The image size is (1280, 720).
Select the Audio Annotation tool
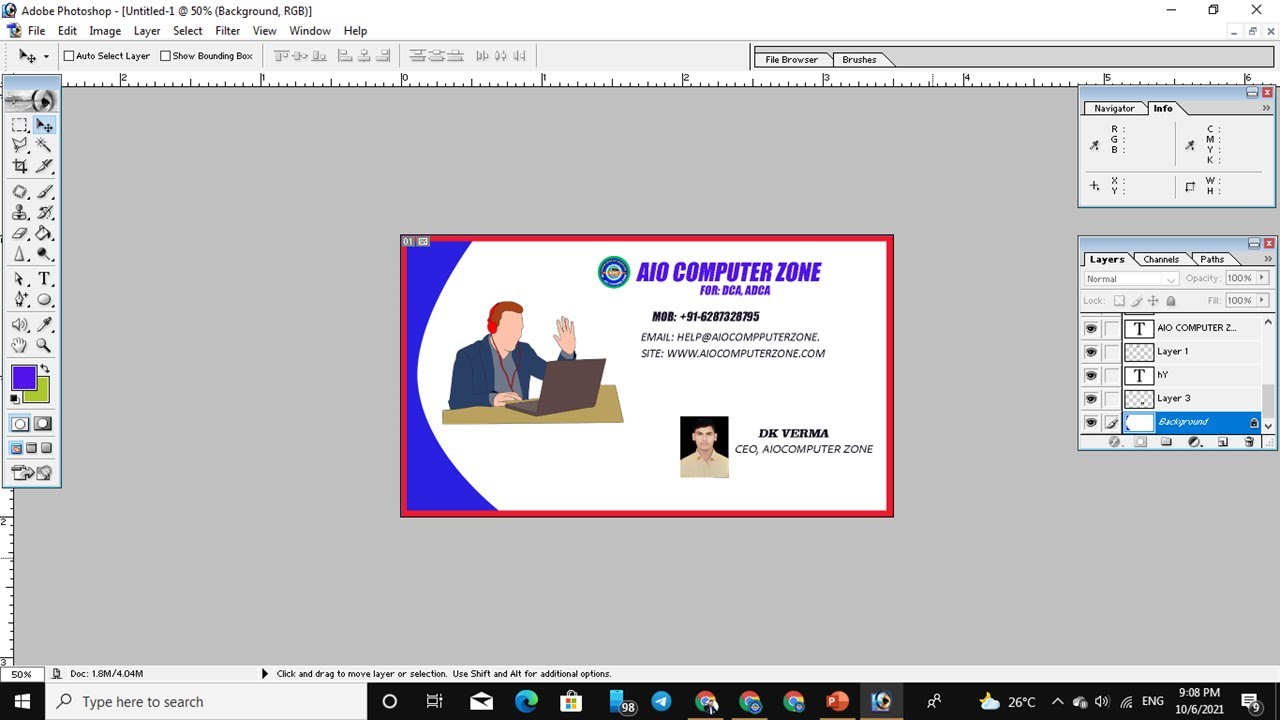(19, 325)
